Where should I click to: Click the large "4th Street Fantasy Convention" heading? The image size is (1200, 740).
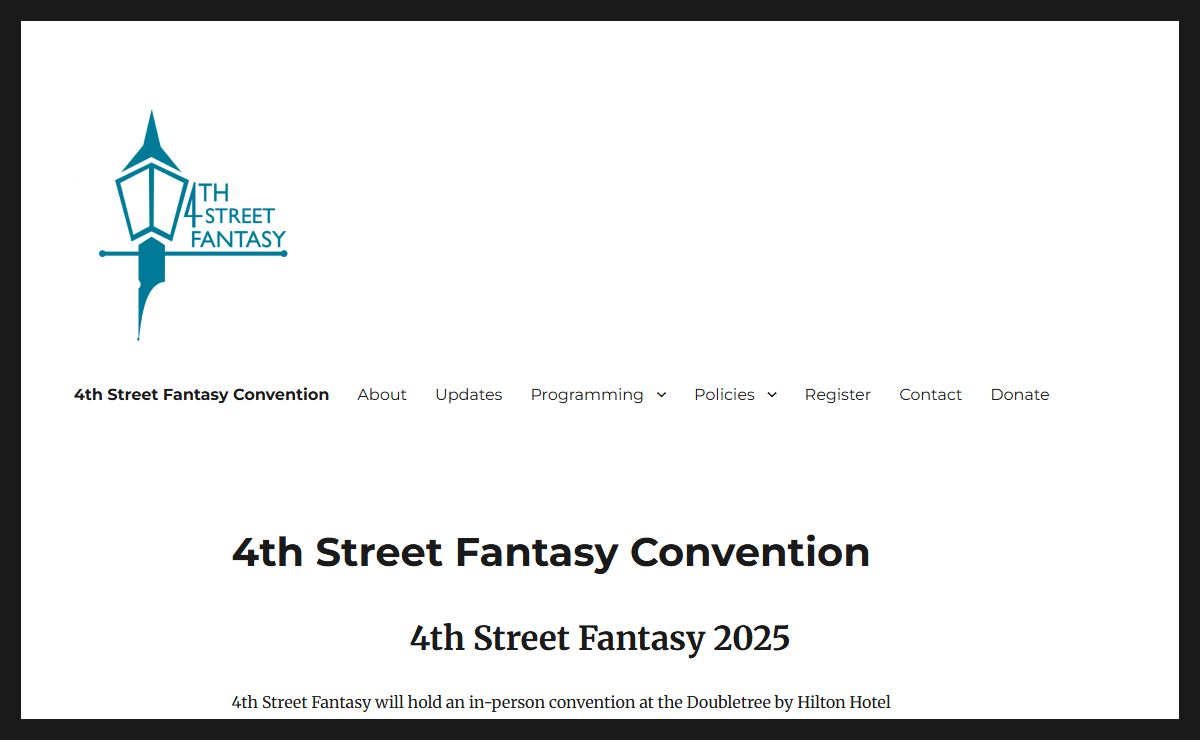[x=551, y=552]
